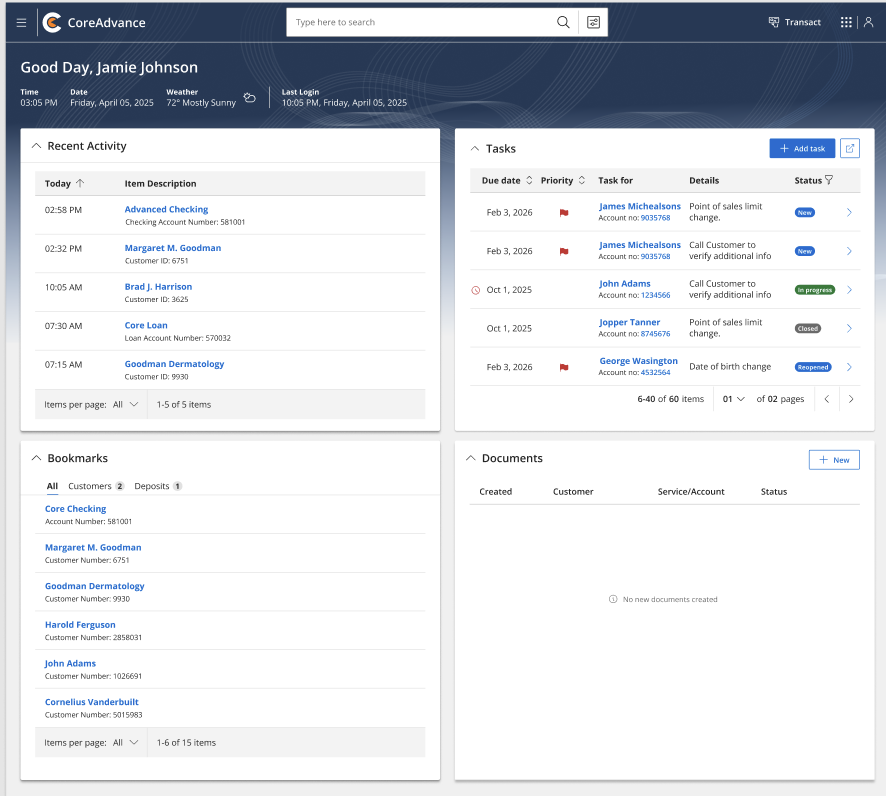Open the tasks page number dropdown

click(733, 399)
